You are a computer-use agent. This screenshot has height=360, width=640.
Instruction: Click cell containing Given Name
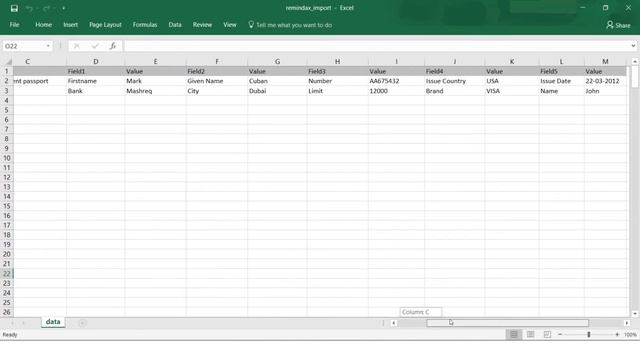[x=217, y=81]
